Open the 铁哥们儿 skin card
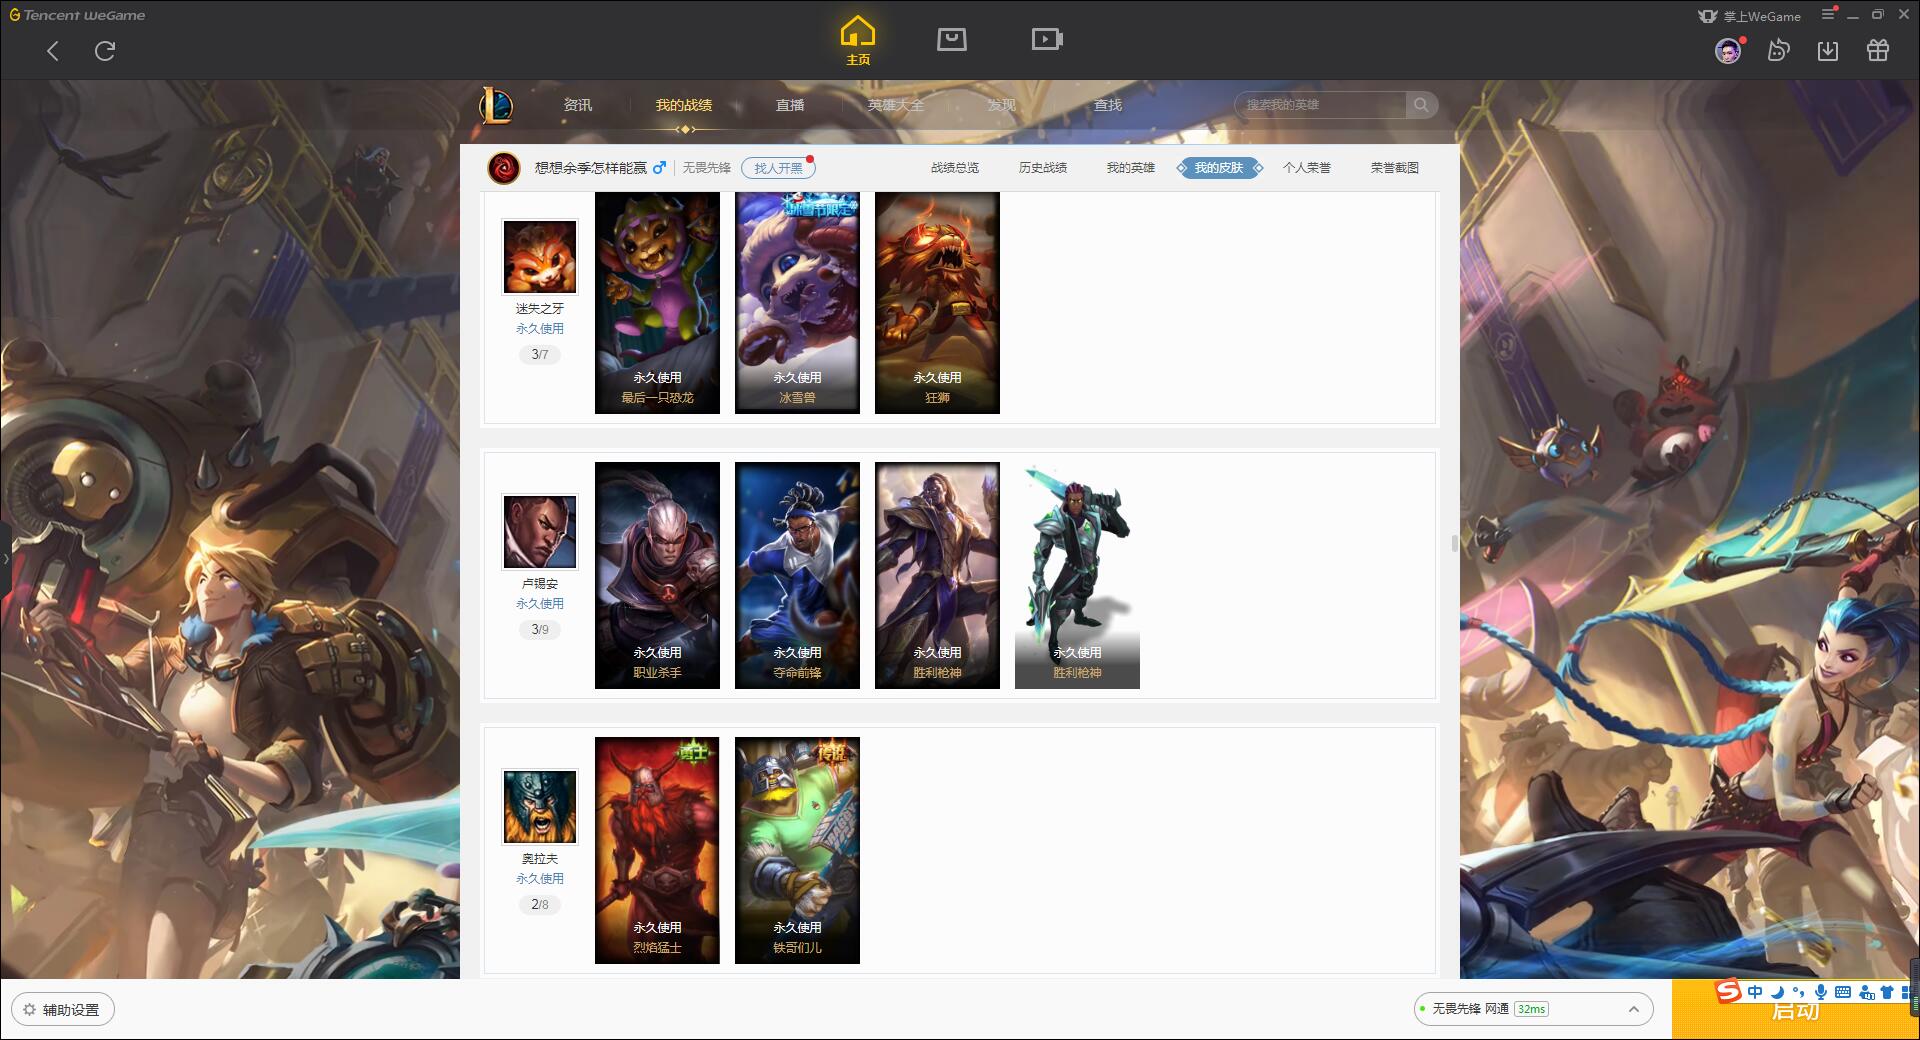1920x1040 pixels. point(797,850)
